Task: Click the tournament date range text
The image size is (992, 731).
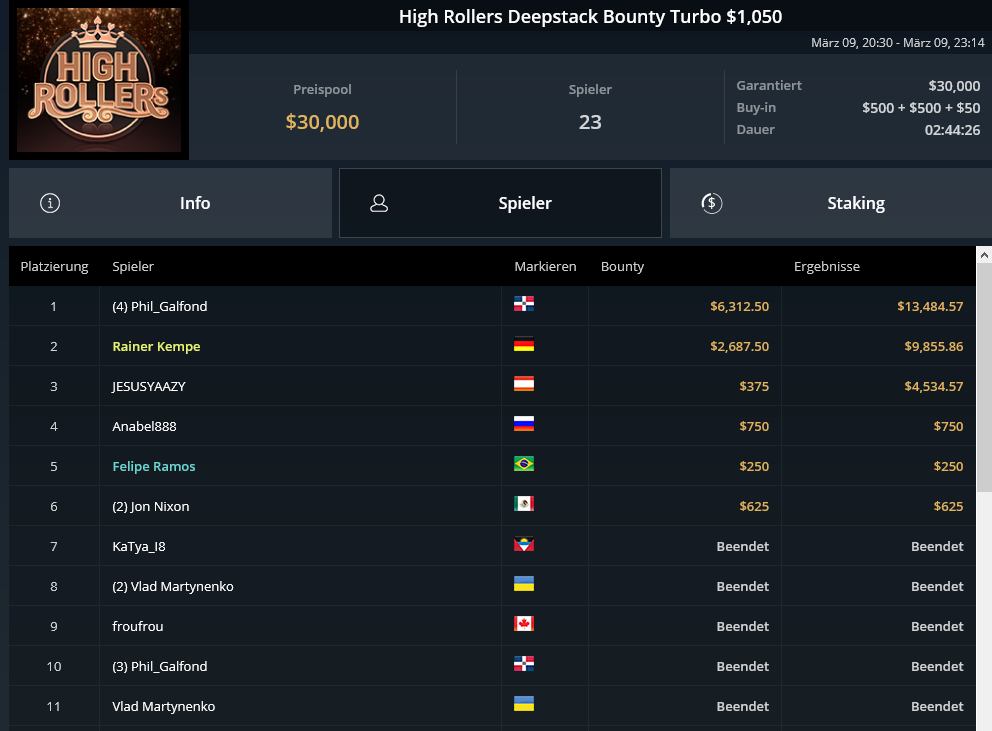Action: tap(898, 42)
